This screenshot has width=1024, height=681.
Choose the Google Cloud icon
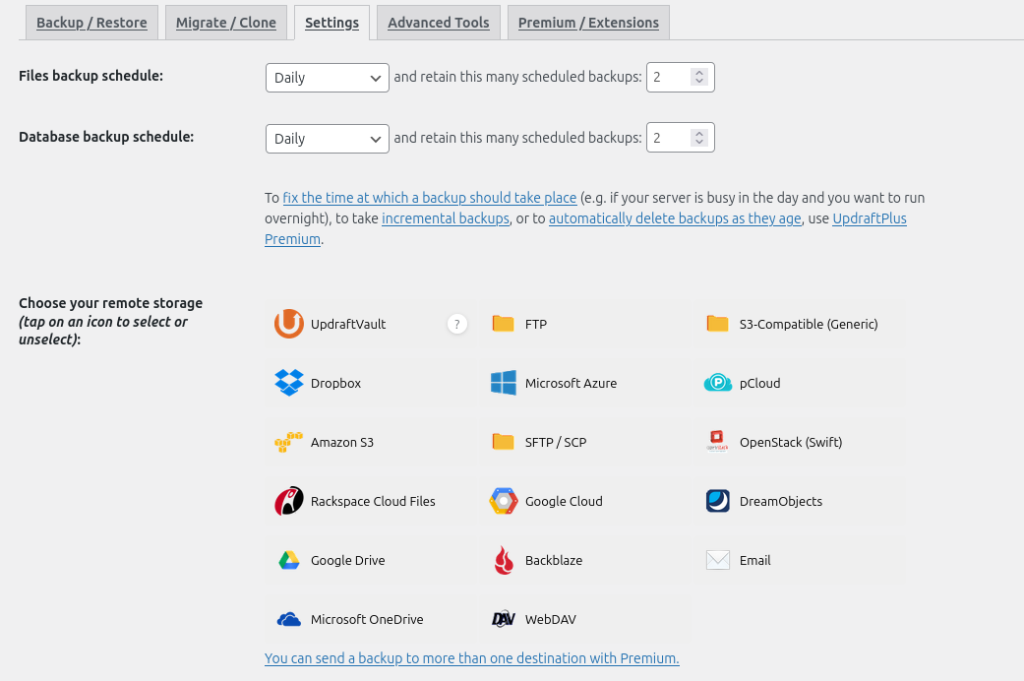pos(503,501)
